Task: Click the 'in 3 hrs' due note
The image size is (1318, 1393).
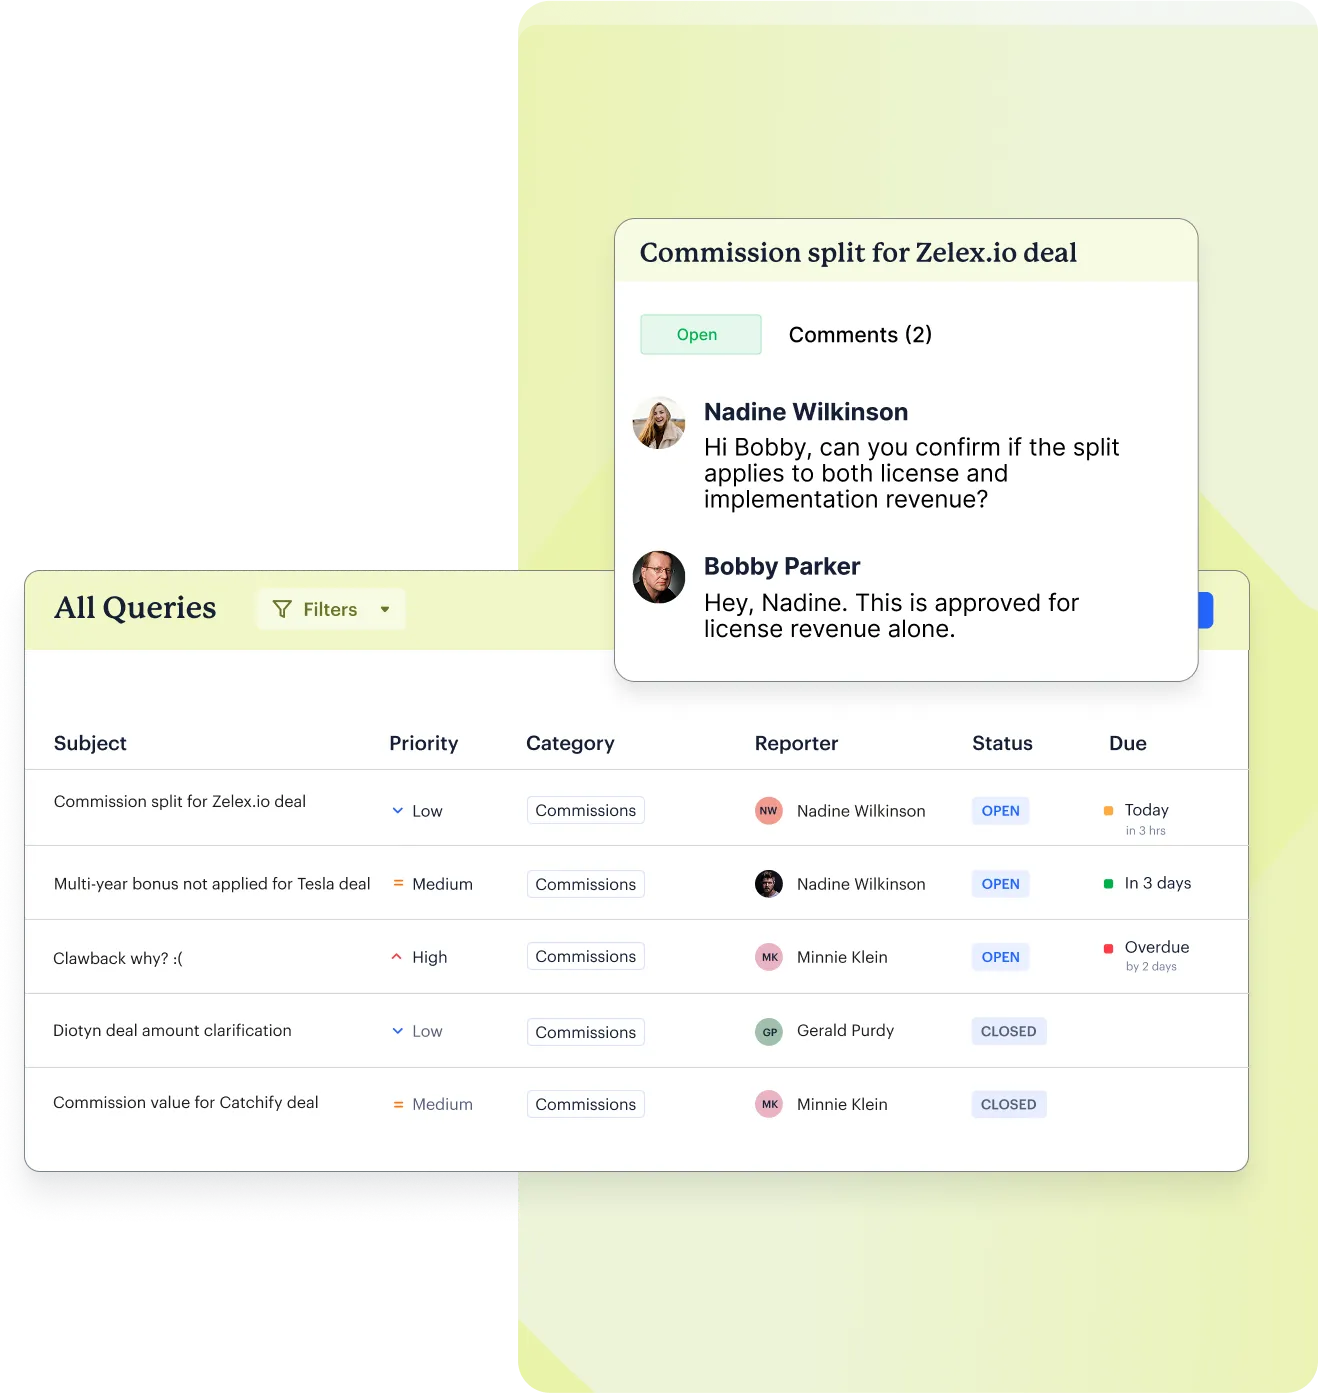Action: [1145, 830]
